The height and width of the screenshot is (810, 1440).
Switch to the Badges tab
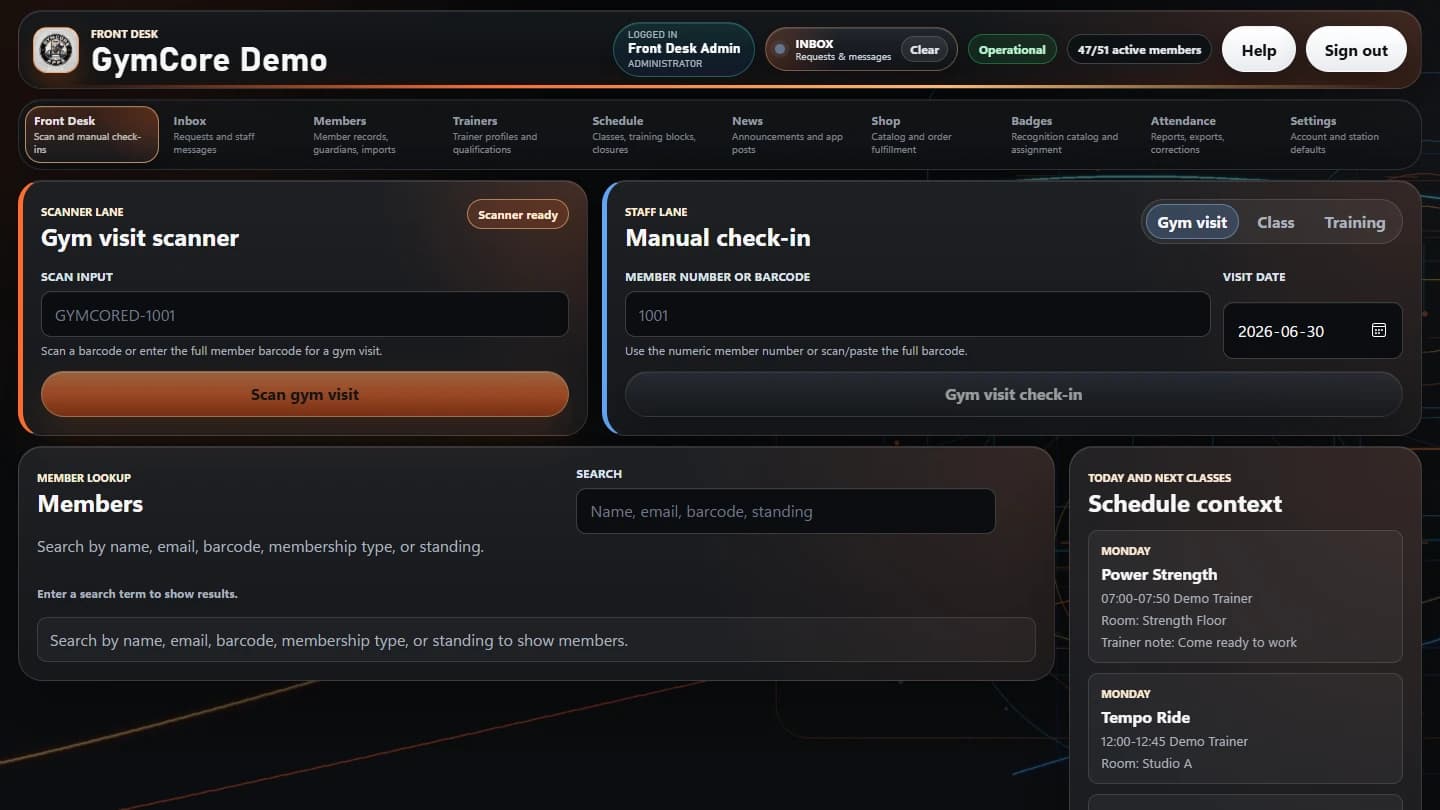coord(1069,134)
